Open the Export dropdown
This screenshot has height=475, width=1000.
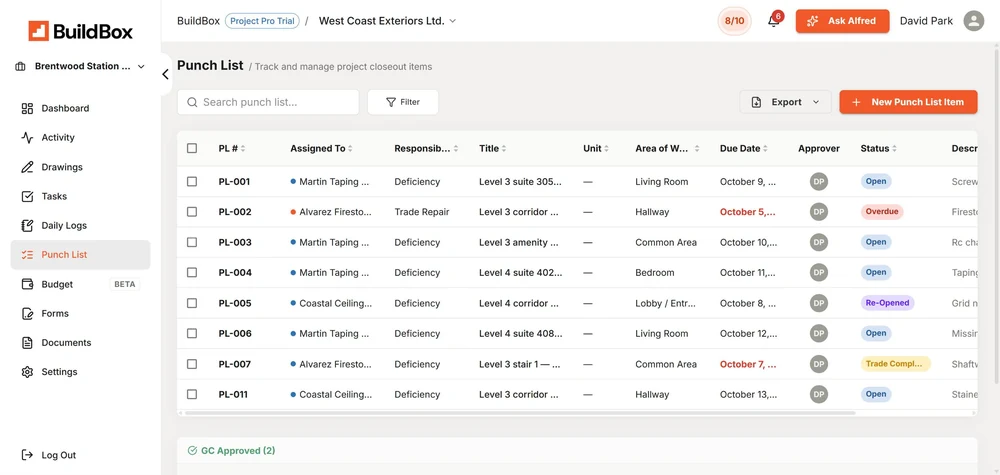(x=785, y=102)
